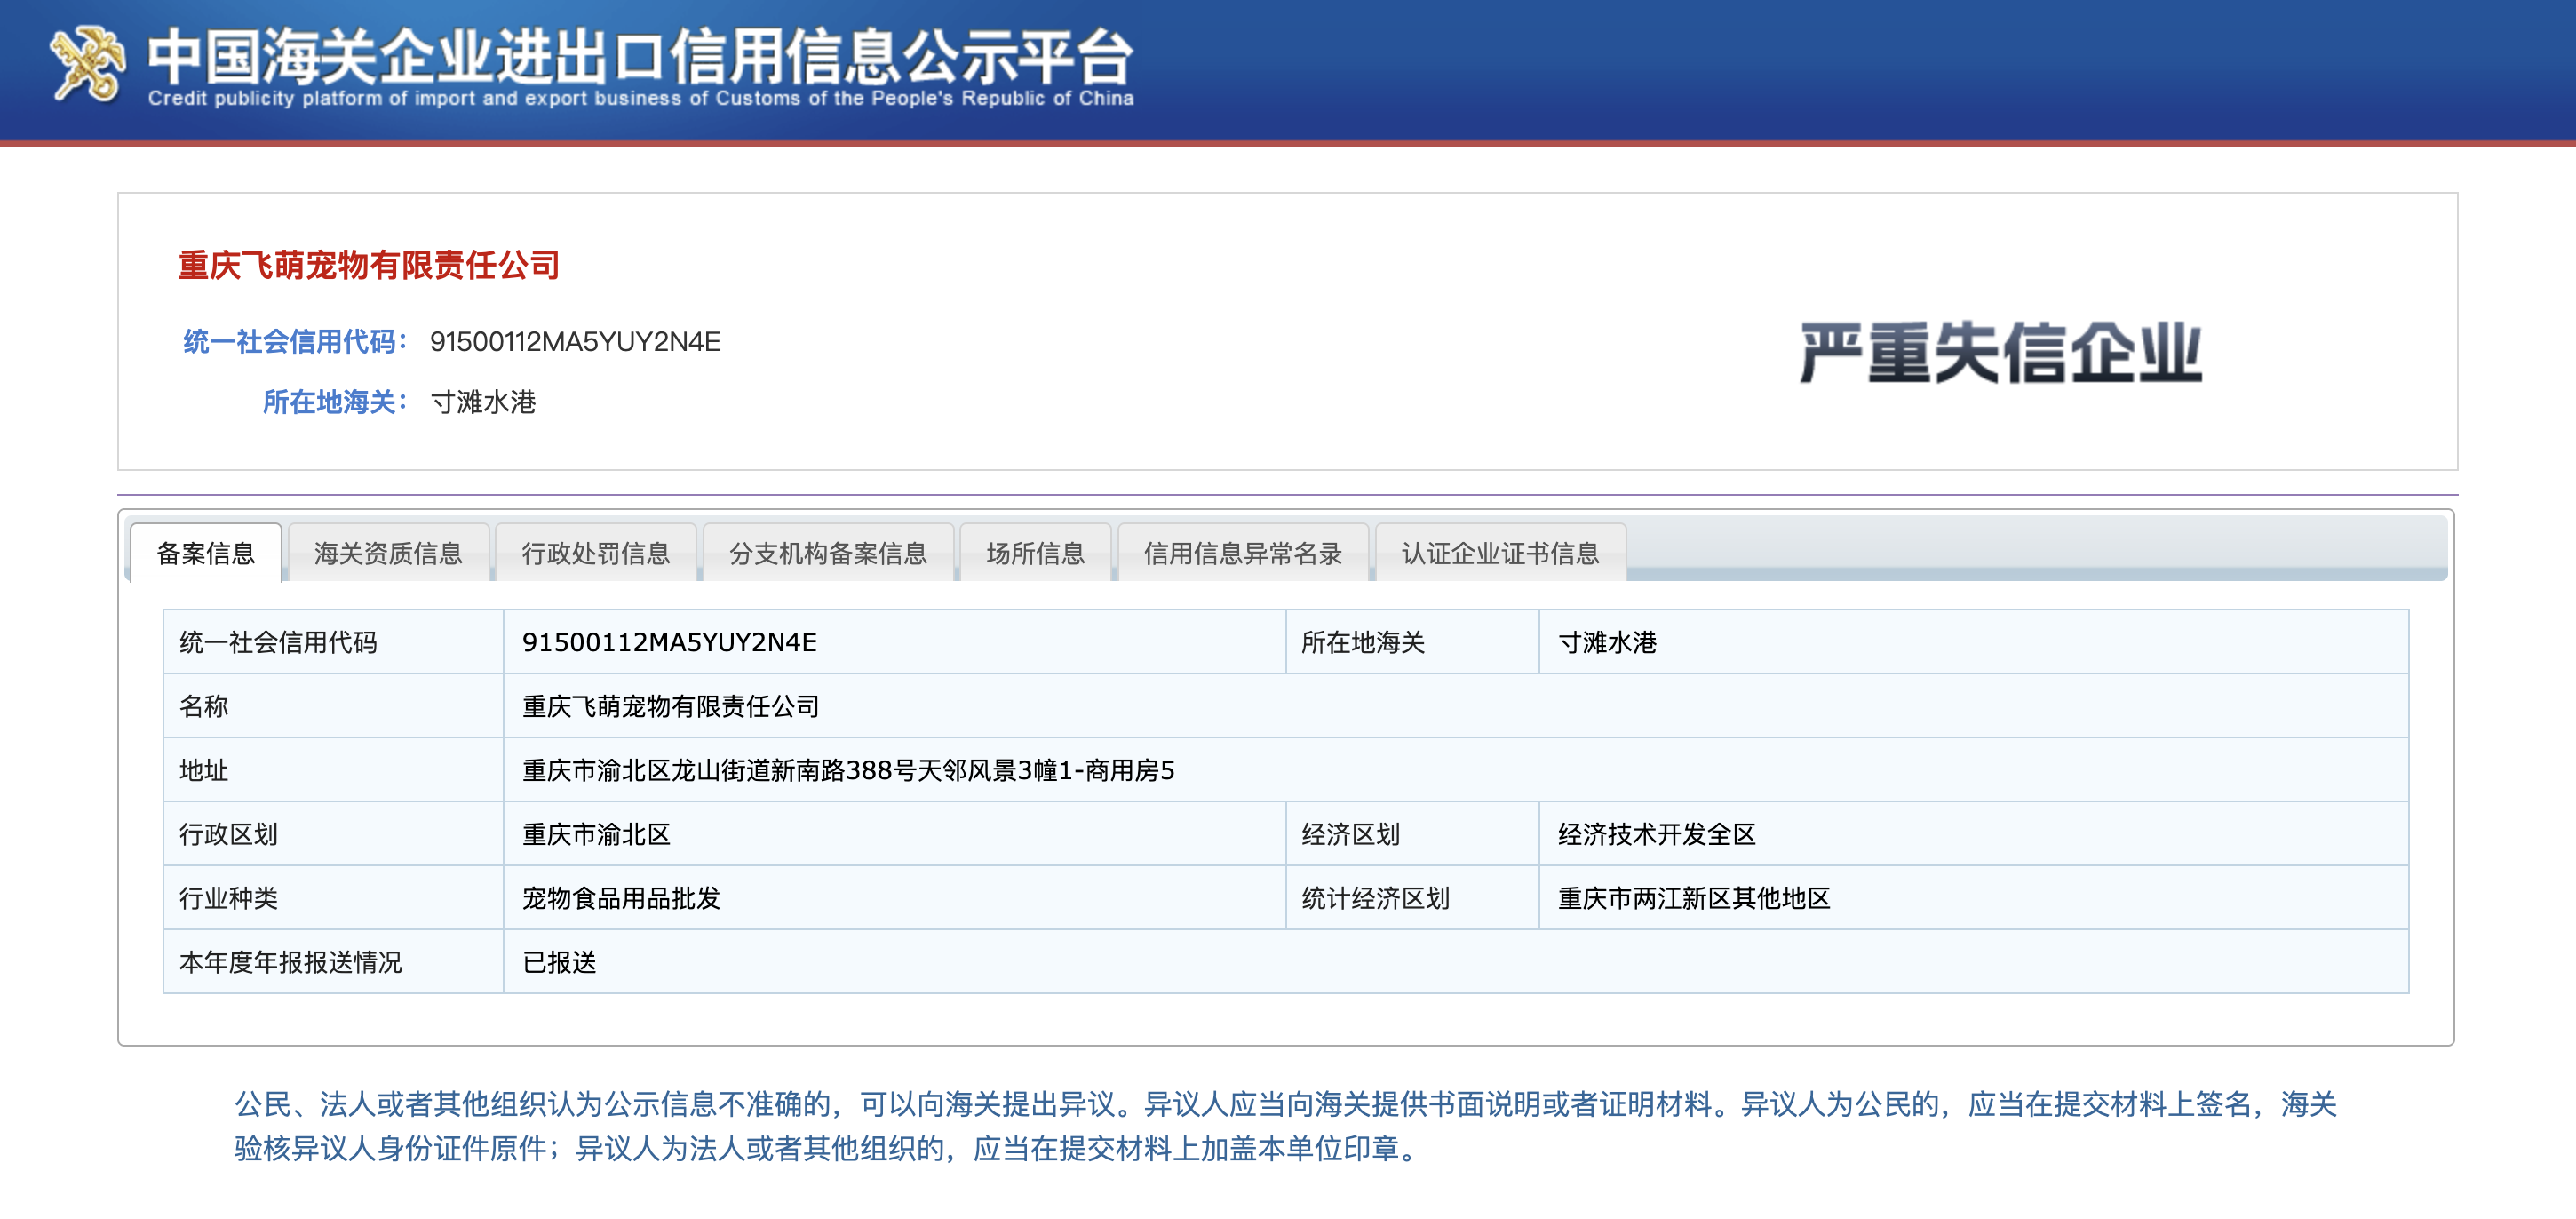
Task: Click the 中国海关企业进出口信用信息公示平台 site title
Action: (x=641, y=56)
